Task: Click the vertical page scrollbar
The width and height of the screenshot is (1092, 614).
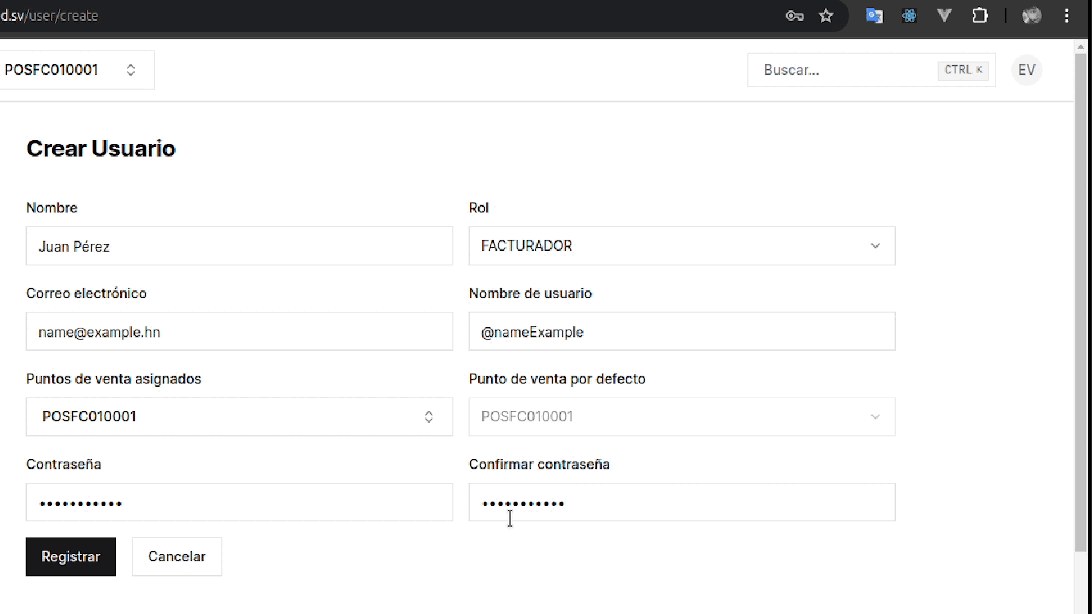Action: click(1086, 300)
